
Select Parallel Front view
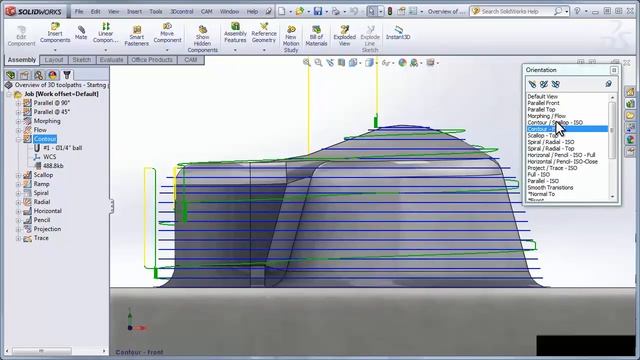543,103
